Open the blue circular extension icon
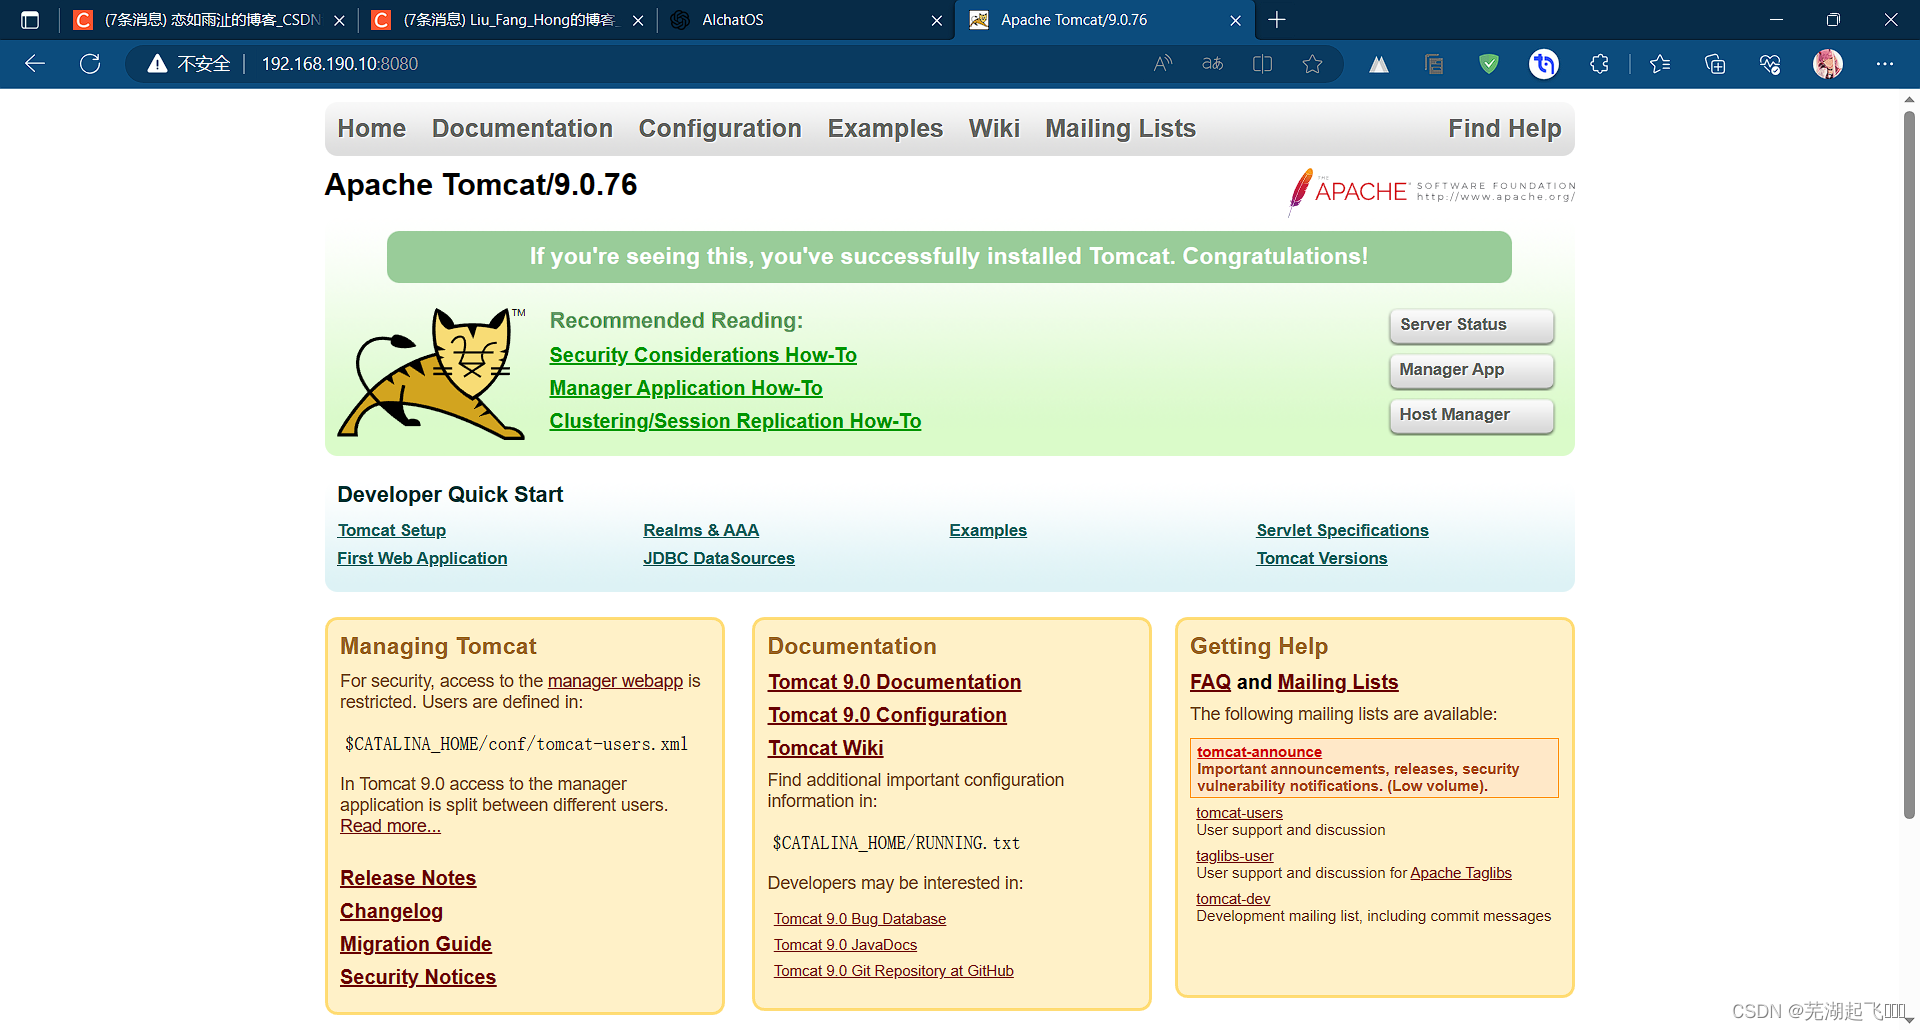This screenshot has height=1030, width=1920. click(x=1544, y=64)
